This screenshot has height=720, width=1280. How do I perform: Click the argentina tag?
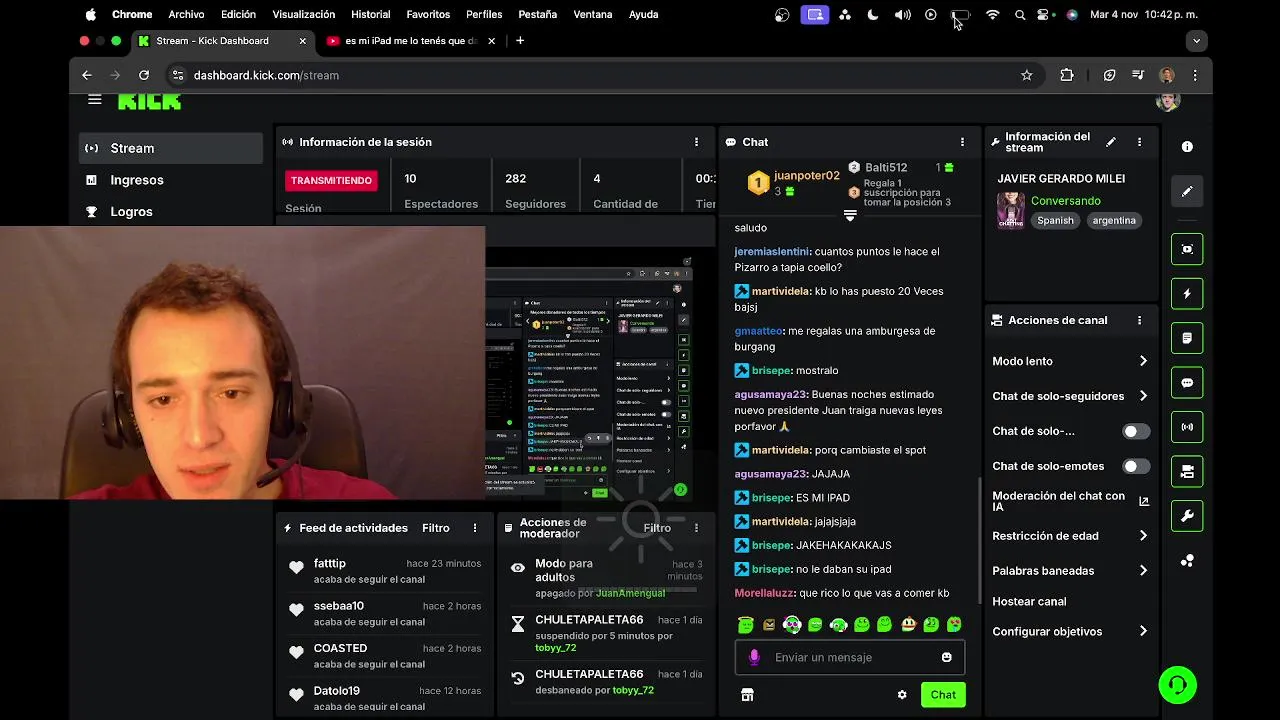[x=1114, y=221]
